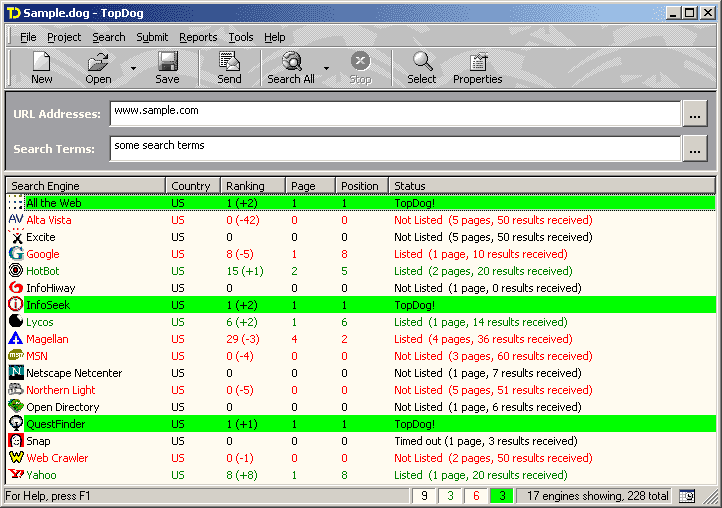The image size is (722, 508).
Task: Click the Save floppy disk icon
Action: click(x=167, y=61)
